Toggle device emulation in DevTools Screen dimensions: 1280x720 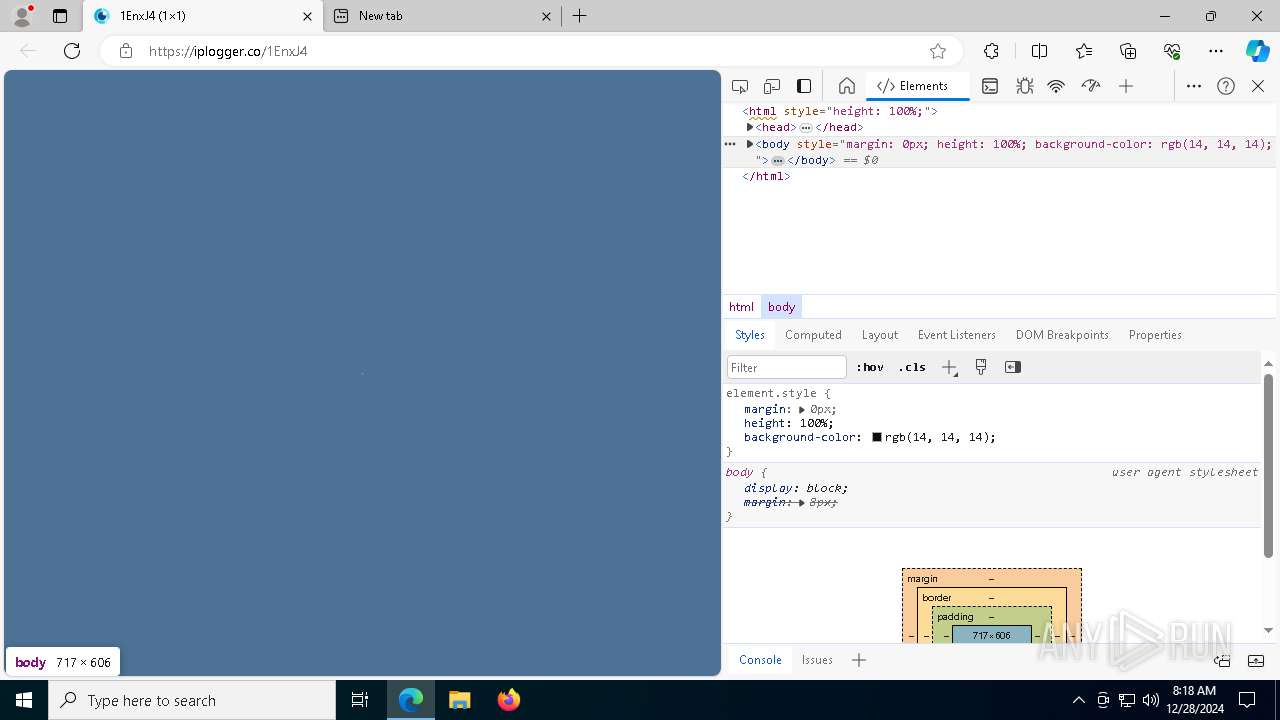pos(772,86)
